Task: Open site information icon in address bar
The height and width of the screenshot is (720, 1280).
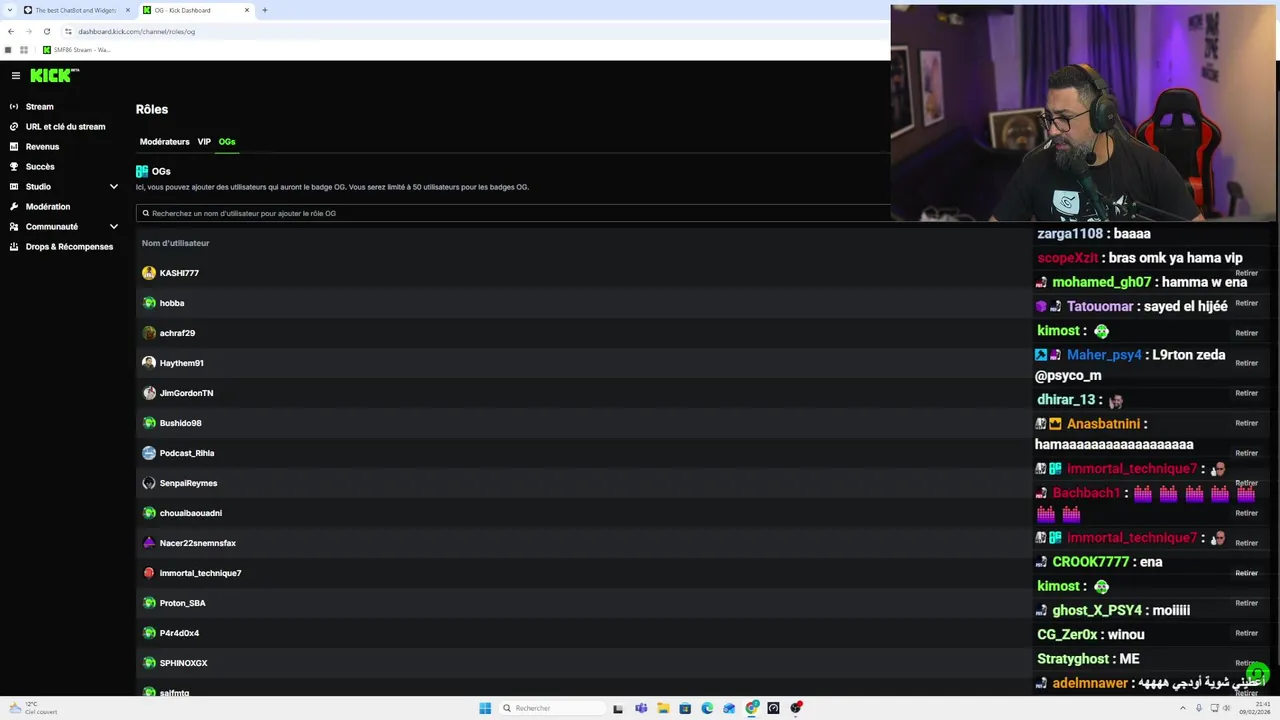Action: coord(68,31)
